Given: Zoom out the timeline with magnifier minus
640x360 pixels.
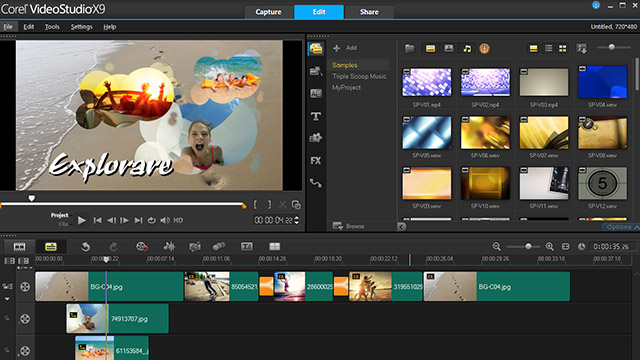Looking at the screenshot, I should [496, 247].
